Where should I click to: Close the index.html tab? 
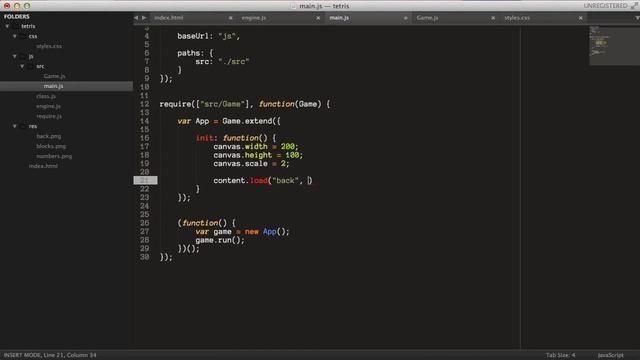pyautogui.click(x=231, y=18)
